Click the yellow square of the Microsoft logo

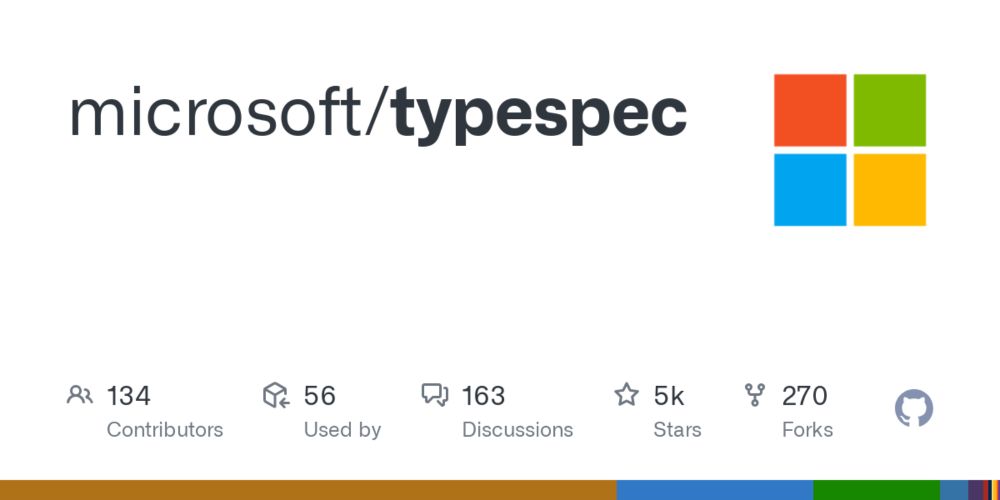pos(890,189)
